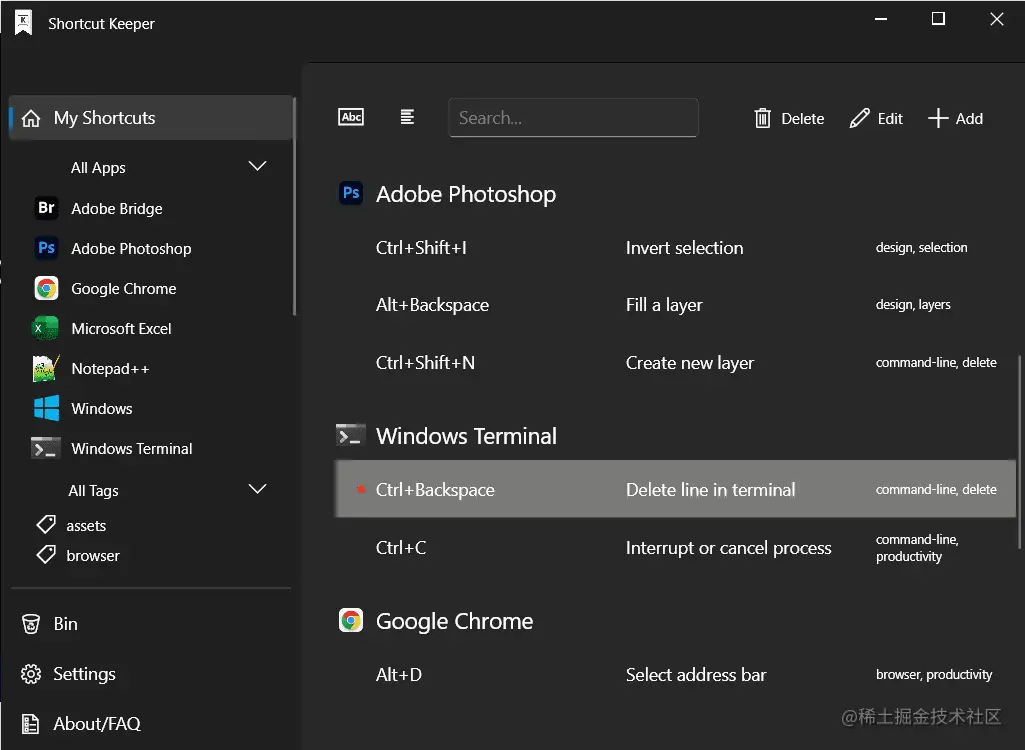
Task: Click the About/FAQ document icon
Action: pyautogui.click(x=31, y=724)
